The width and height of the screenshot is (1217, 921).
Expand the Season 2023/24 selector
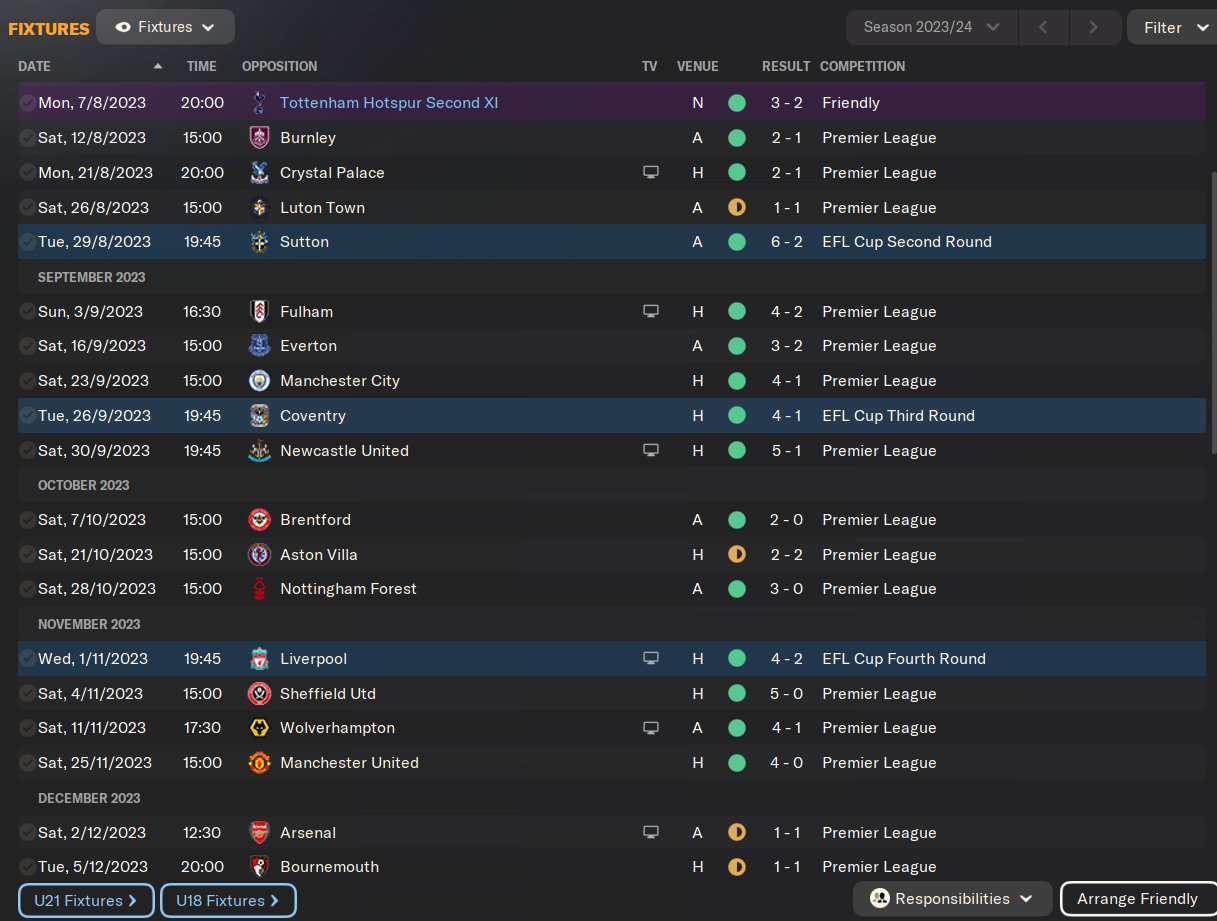pos(931,27)
